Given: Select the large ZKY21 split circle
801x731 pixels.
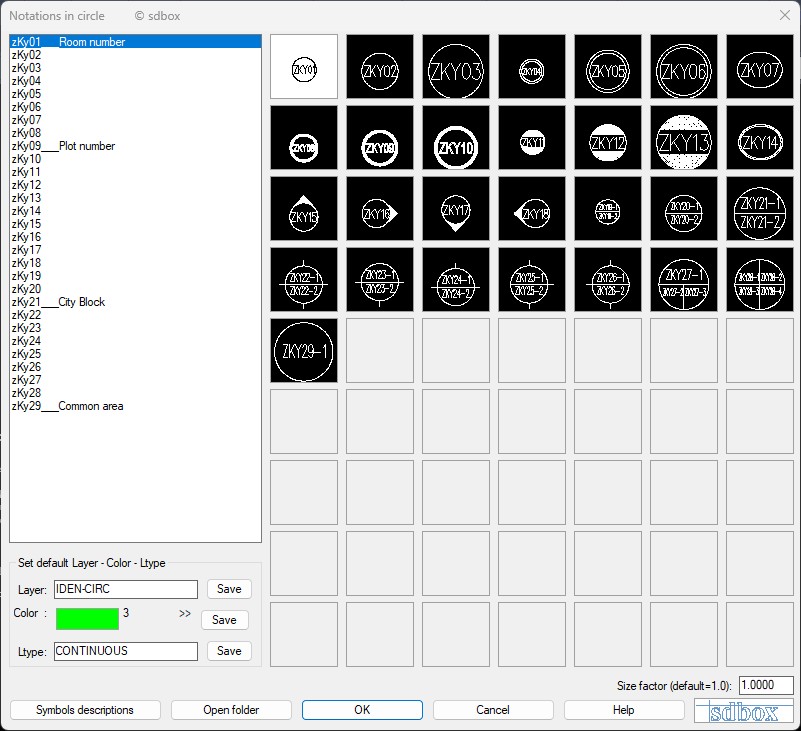Looking at the screenshot, I should click(760, 208).
